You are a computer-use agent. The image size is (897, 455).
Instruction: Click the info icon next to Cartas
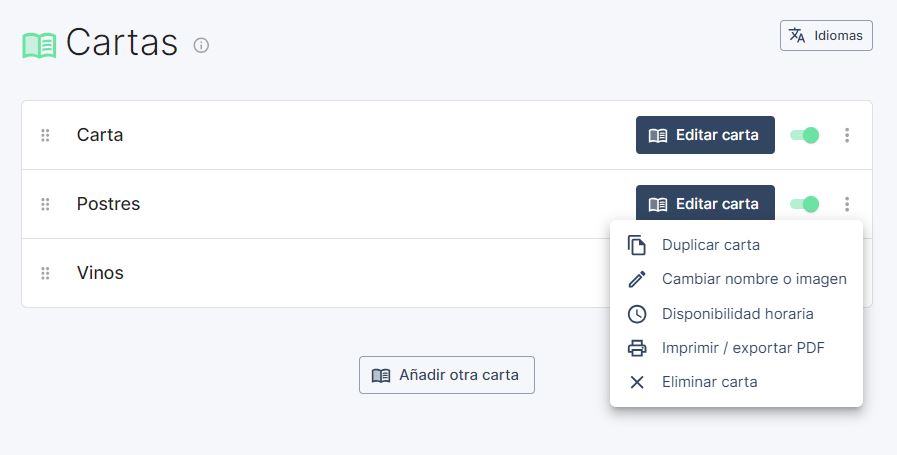click(201, 45)
